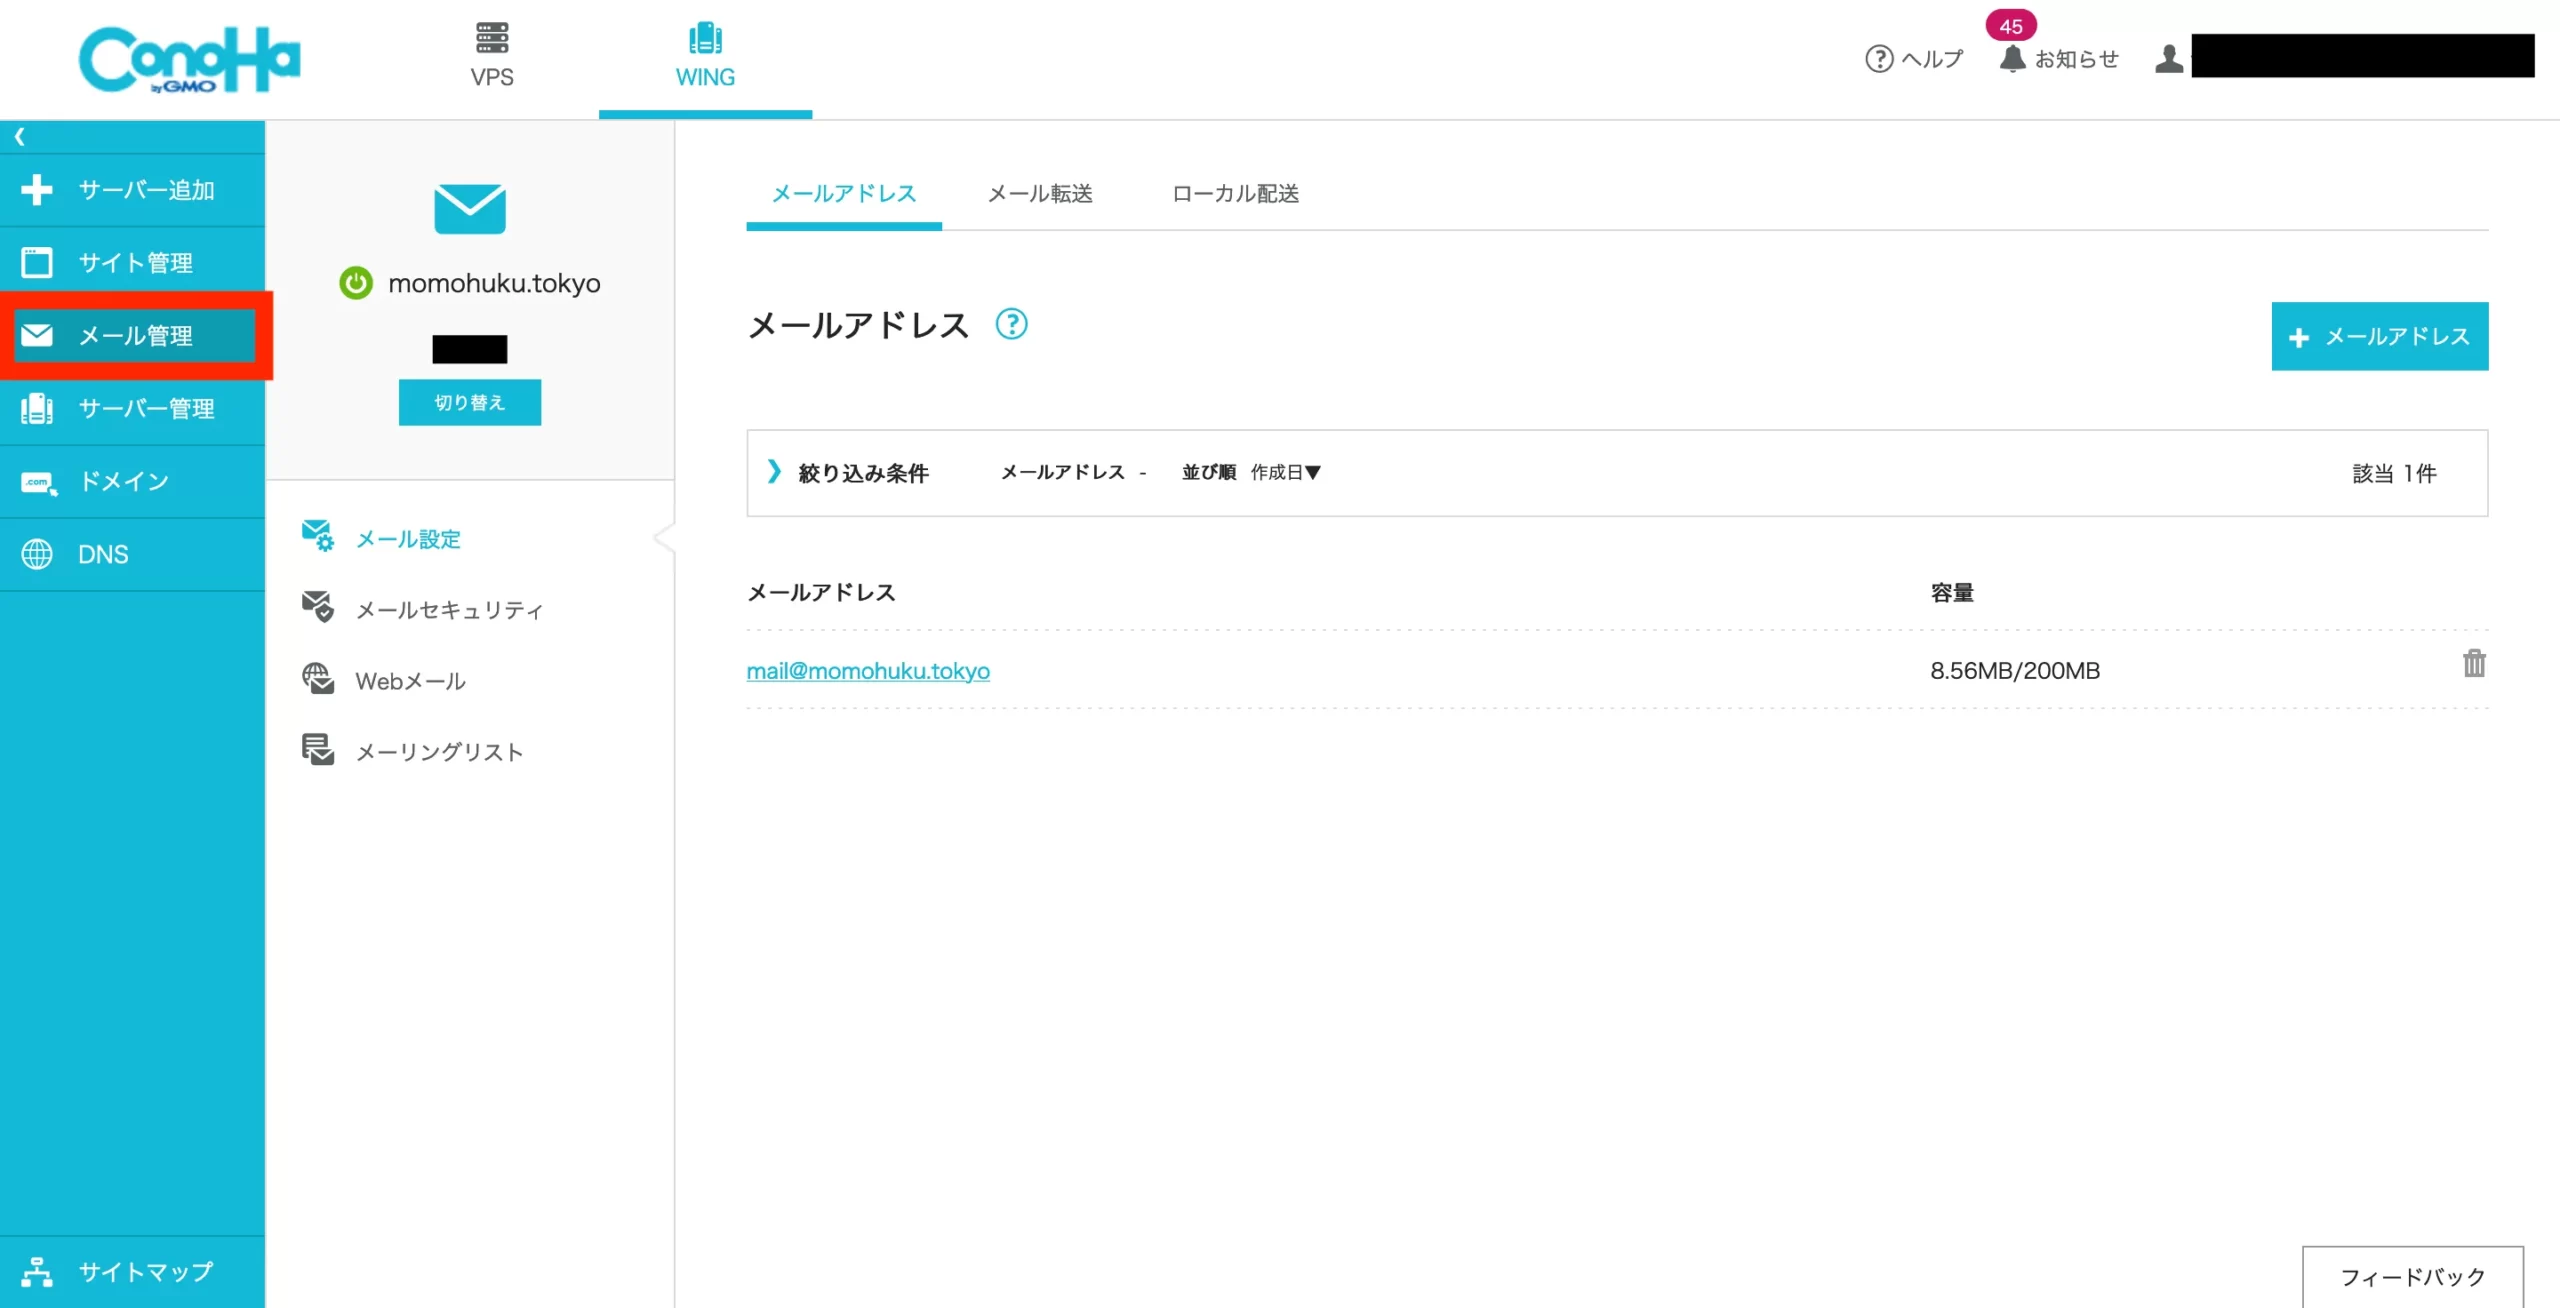Collapse the left sidebar with the chevron
2560x1308 pixels.
tap(19, 136)
